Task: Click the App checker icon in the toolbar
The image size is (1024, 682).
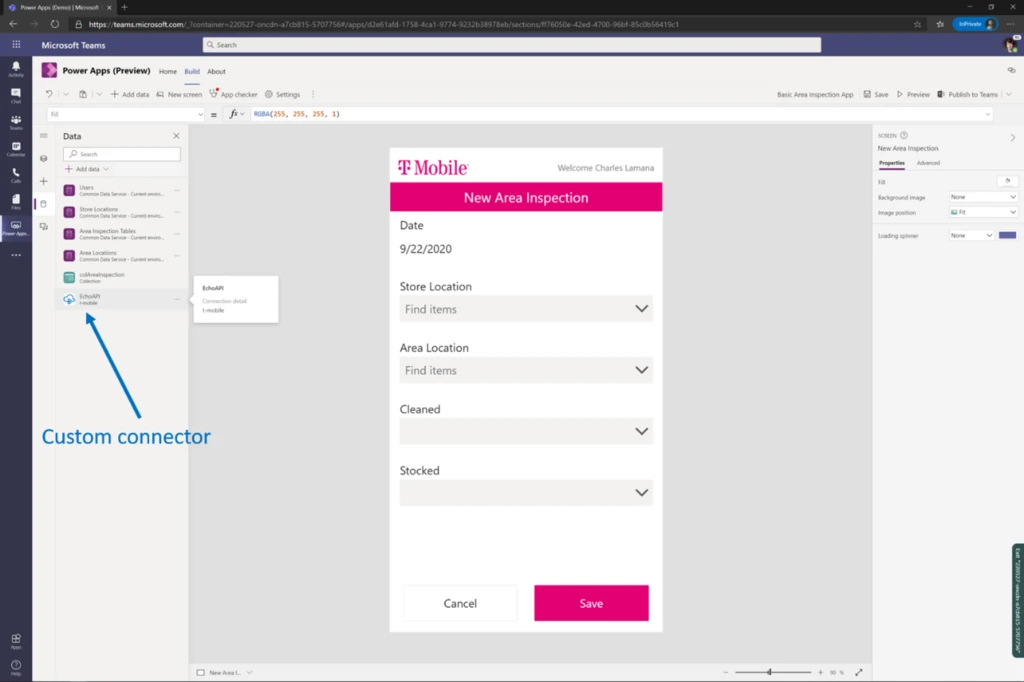Action: tap(214, 94)
